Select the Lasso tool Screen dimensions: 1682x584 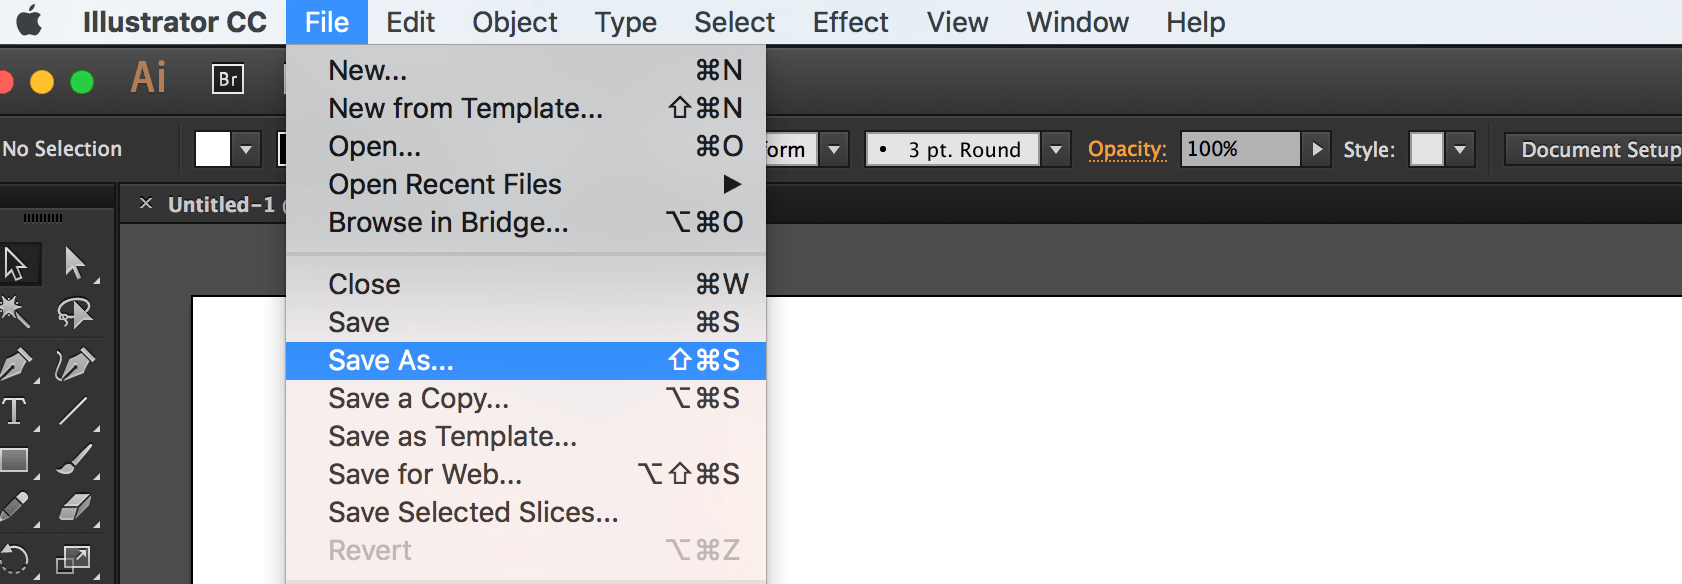75,313
